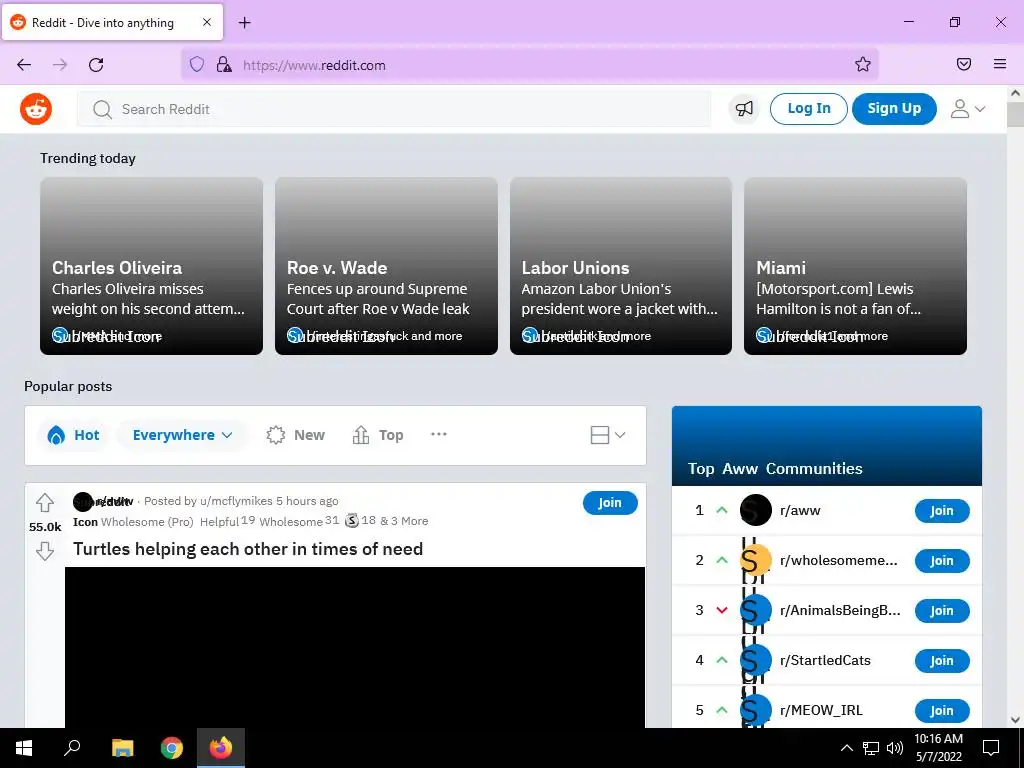Screen dimensions: 1024x768
Task: Upvote the Turtles helping post
Action: (x=44, y=503)
